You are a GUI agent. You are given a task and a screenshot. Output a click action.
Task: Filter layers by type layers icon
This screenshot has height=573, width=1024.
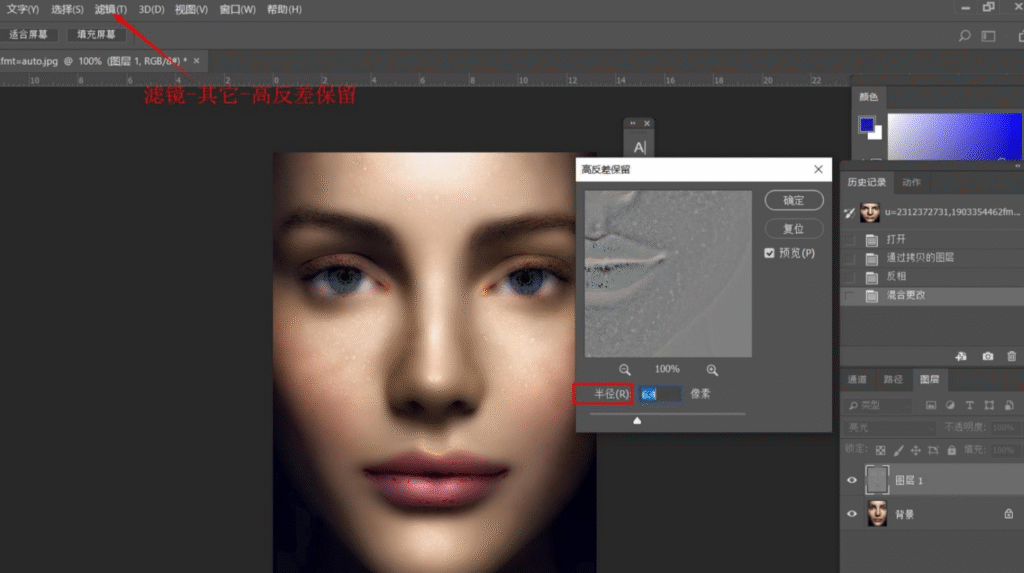click(970, 405)
